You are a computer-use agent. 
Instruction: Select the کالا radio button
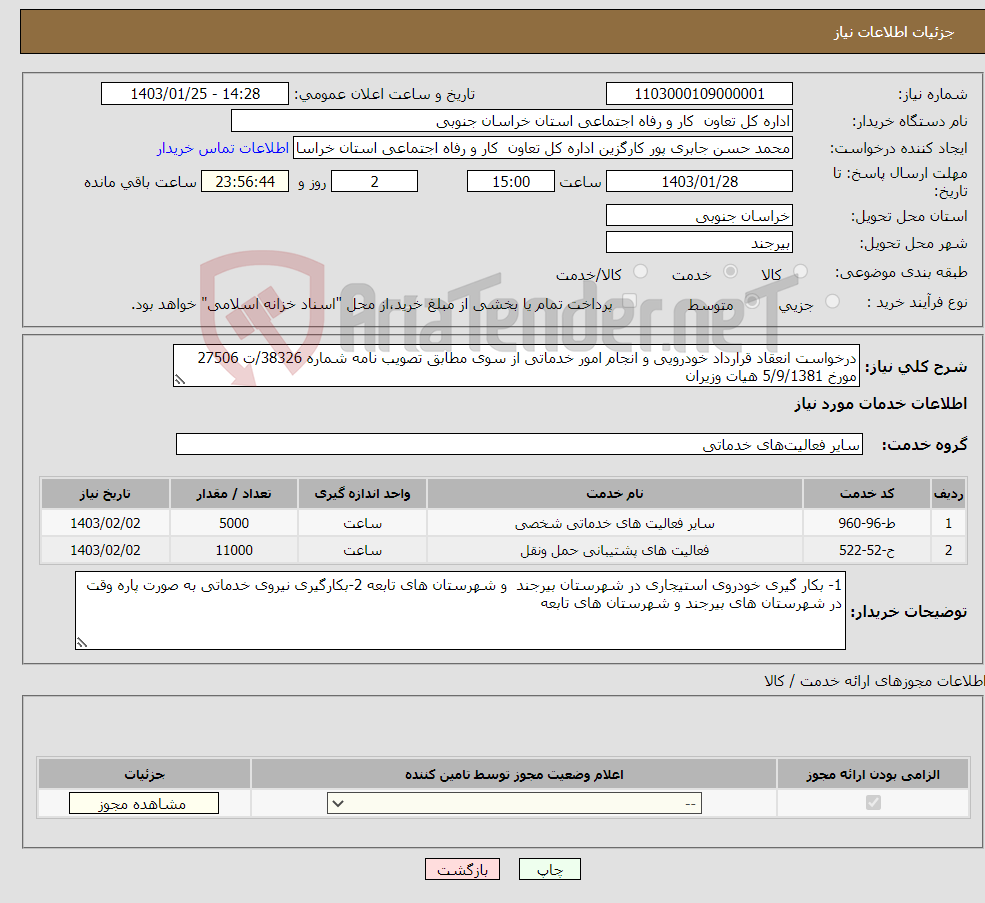coord(800,271)
